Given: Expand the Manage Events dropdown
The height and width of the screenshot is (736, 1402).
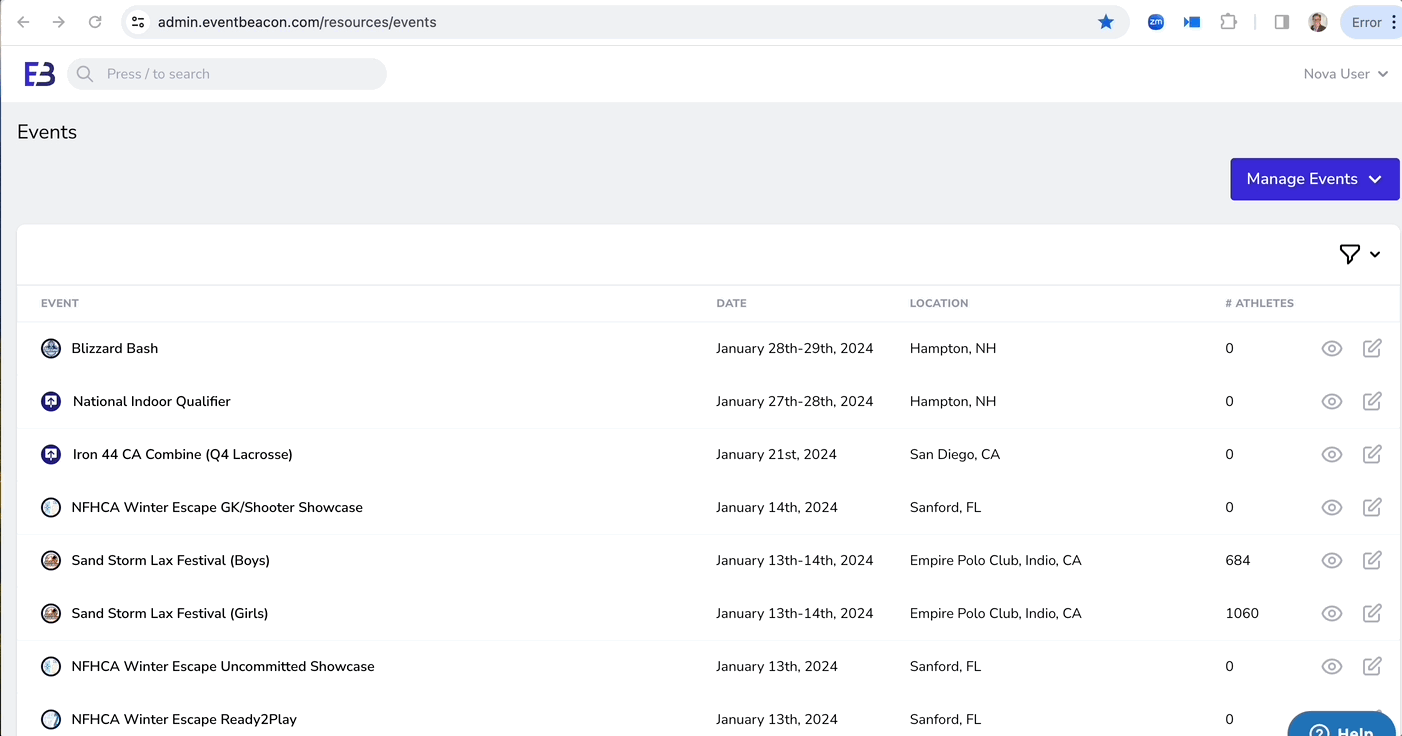Looking at the screenshot, I should tap(1314, 179).
